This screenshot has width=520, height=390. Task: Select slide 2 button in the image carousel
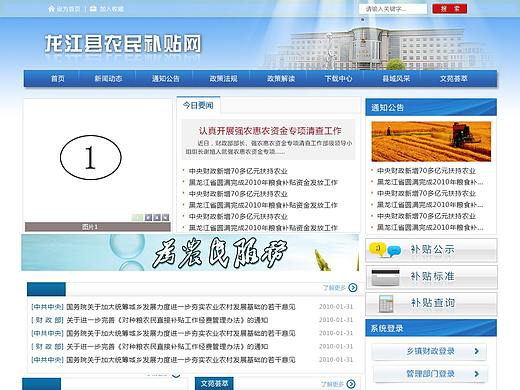149,218
